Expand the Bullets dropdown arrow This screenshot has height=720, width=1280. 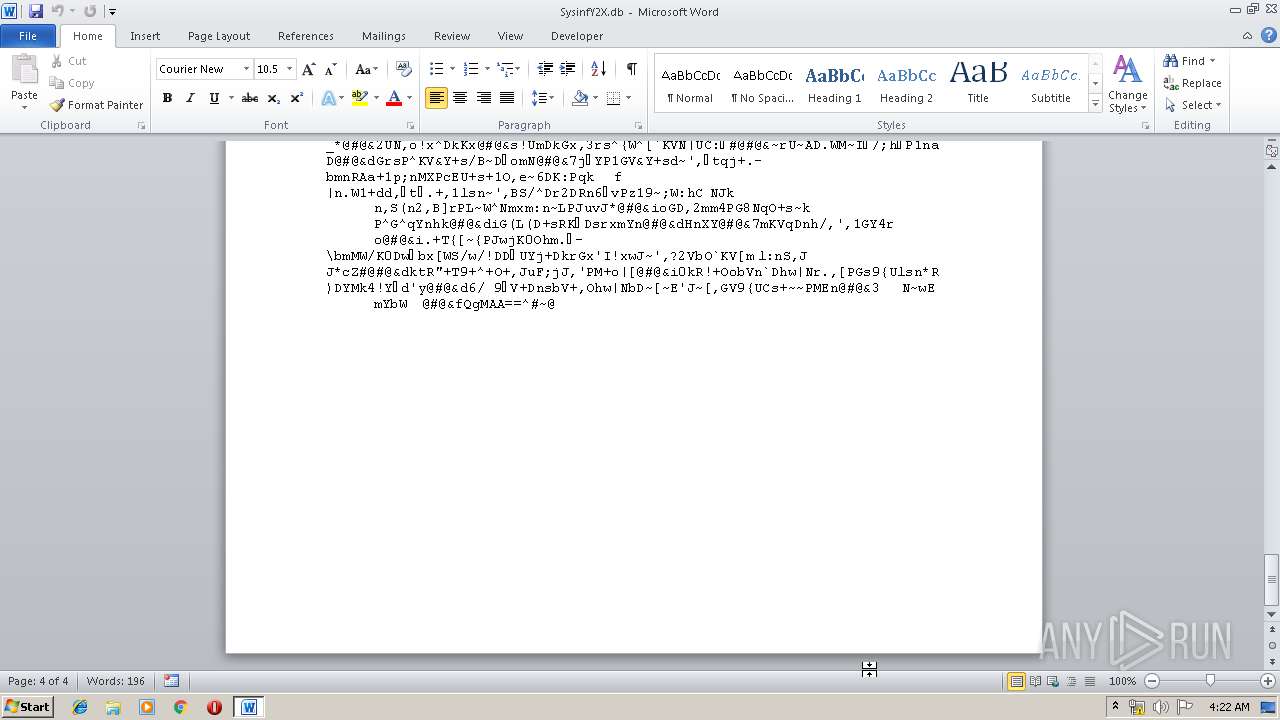click(452, 69)
